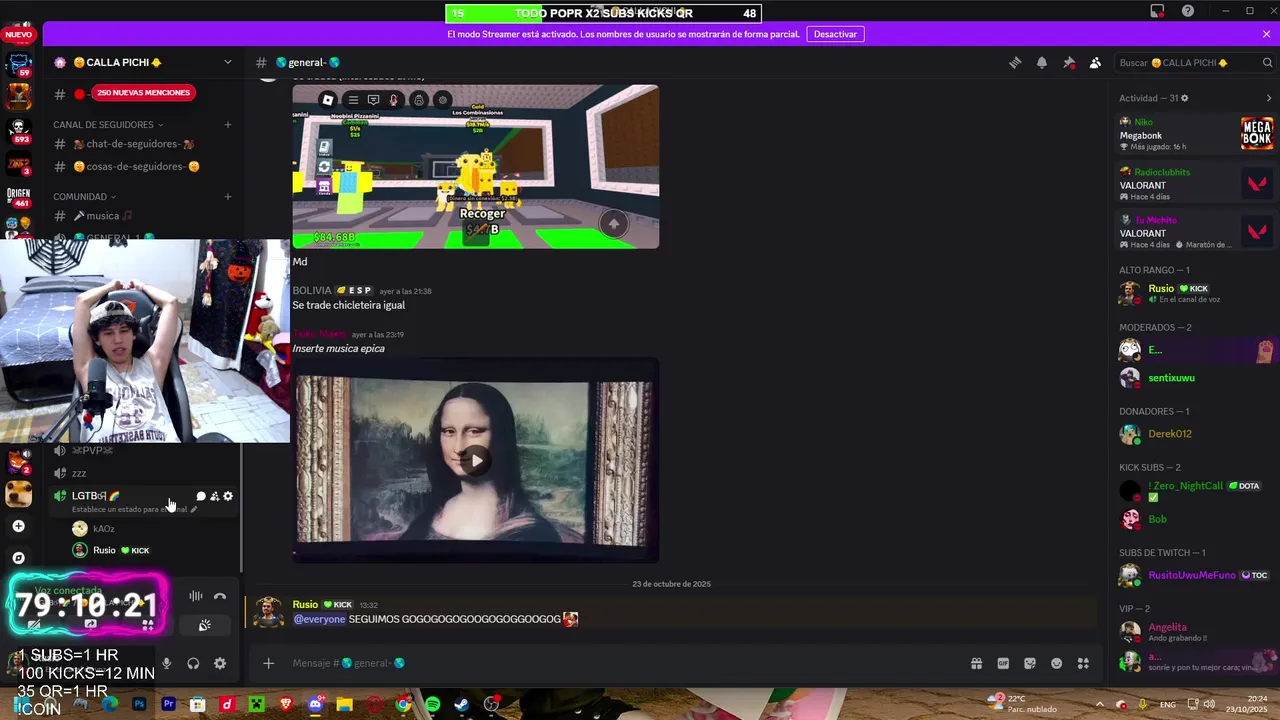Toggle the member list icon

(x=1095, y=62)
